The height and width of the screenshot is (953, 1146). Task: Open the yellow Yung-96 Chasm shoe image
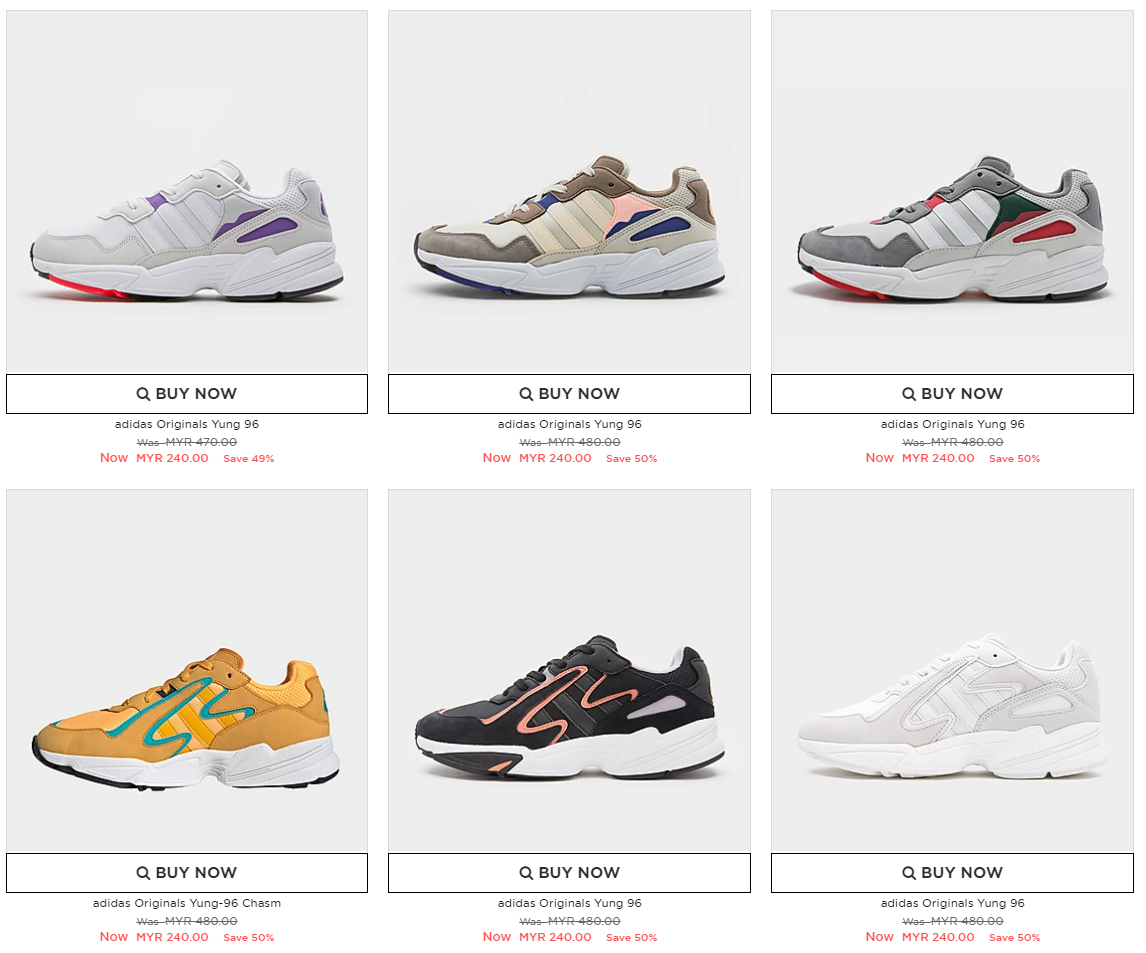pyautogui.click(x=187, y=671)
